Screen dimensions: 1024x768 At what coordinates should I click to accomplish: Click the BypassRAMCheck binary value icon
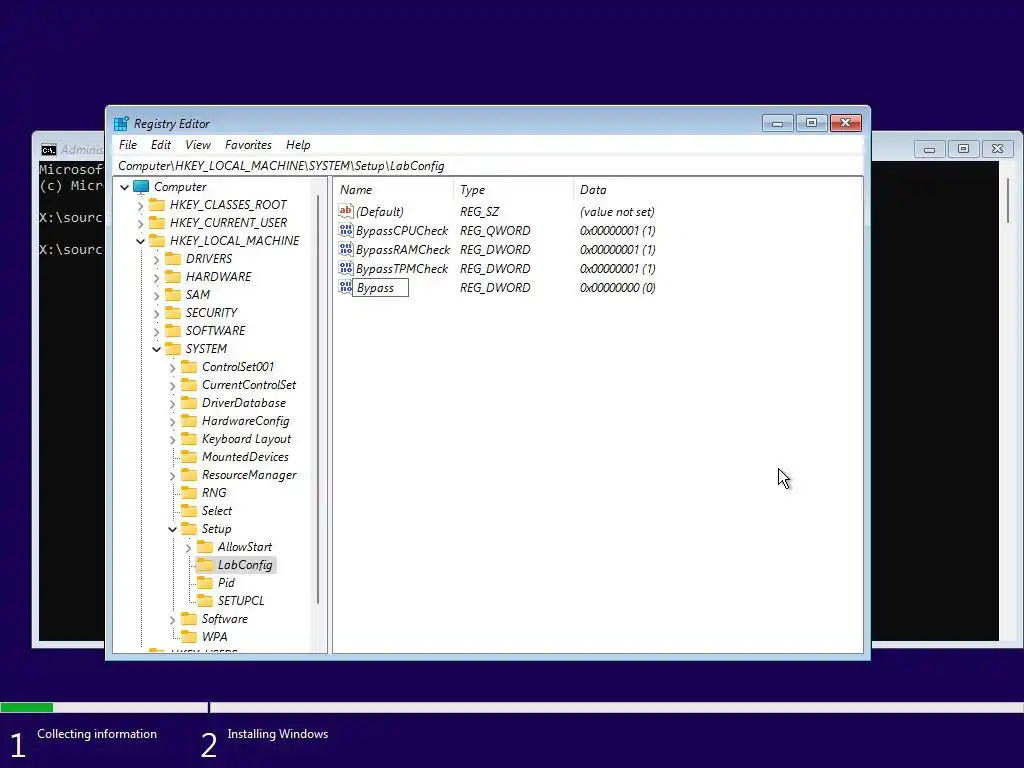pyautogui.click(x=345, y=249)
